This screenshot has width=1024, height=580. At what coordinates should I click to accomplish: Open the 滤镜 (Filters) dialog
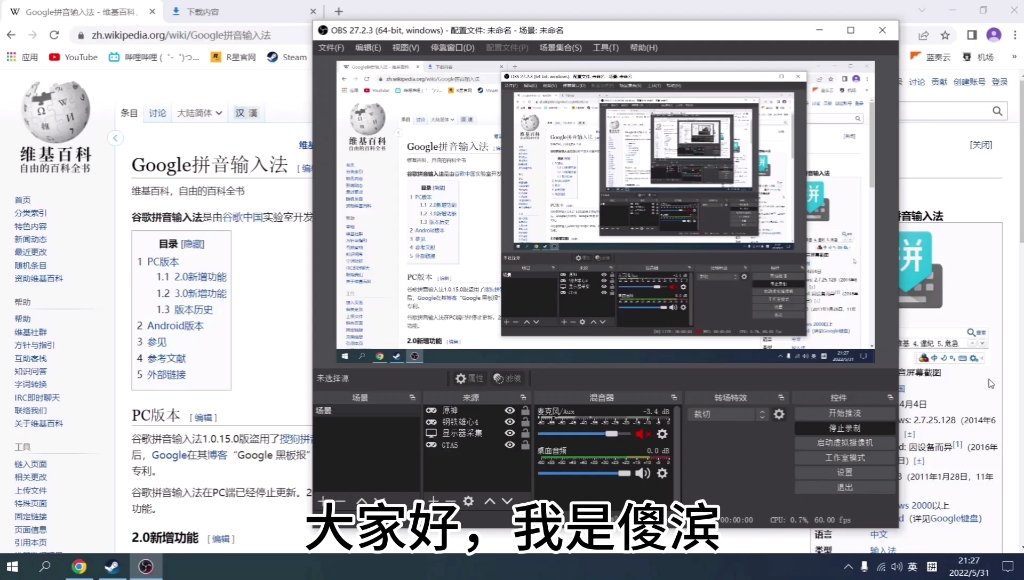pos(507,379)
